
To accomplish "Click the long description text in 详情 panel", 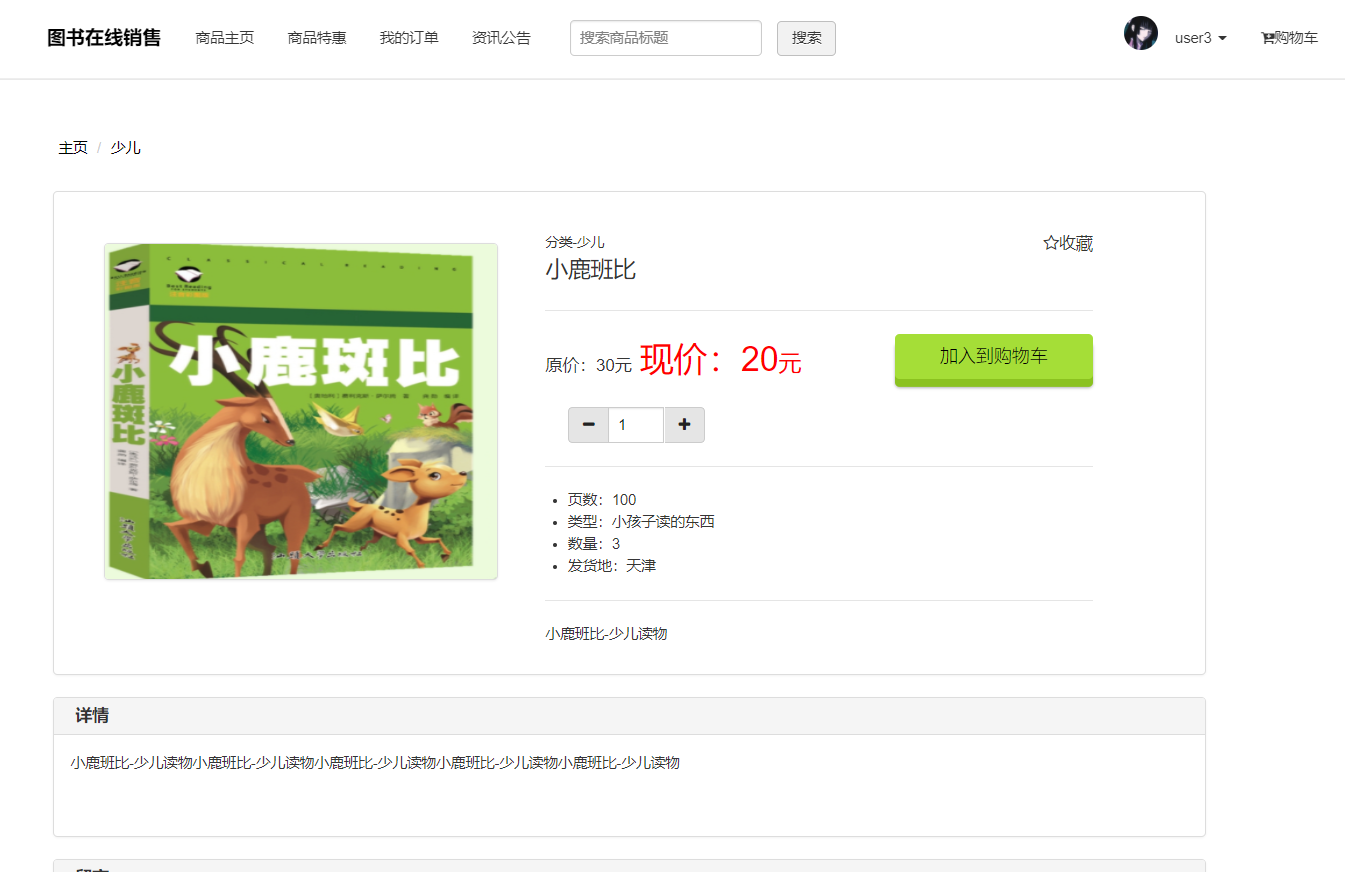I will tap(375, 762).
